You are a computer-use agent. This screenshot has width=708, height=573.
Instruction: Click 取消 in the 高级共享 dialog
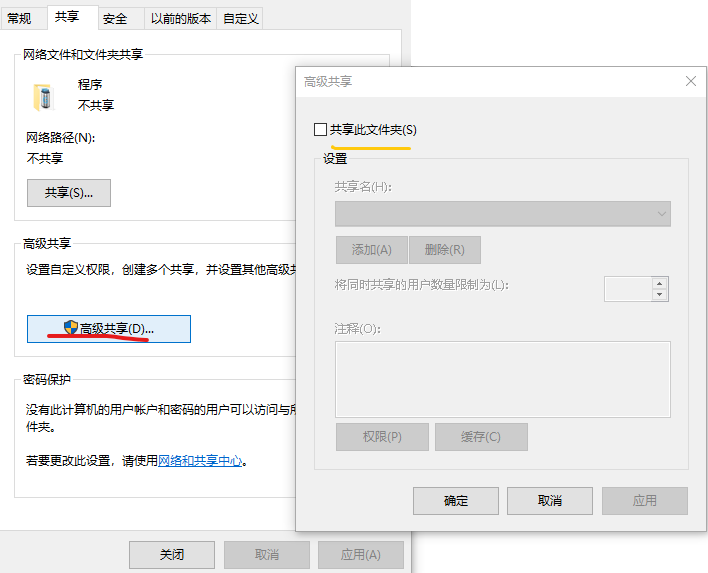coord(550,501)
